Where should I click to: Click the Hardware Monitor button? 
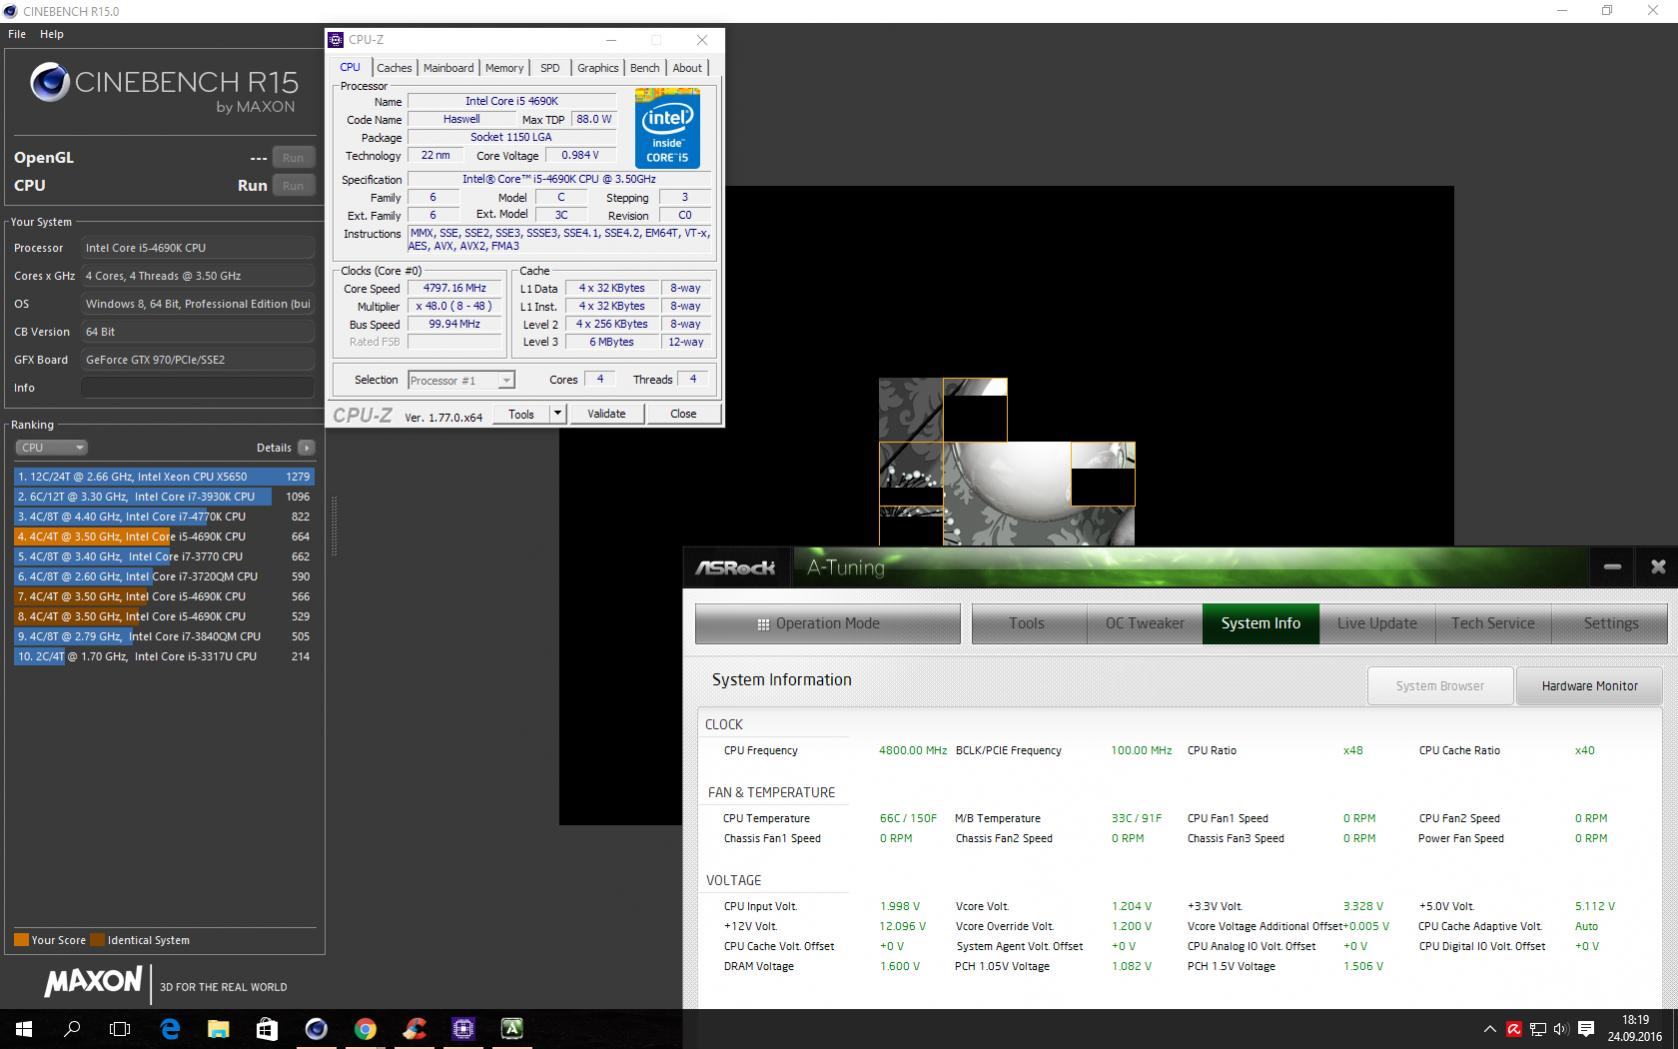coord(1590,686)
